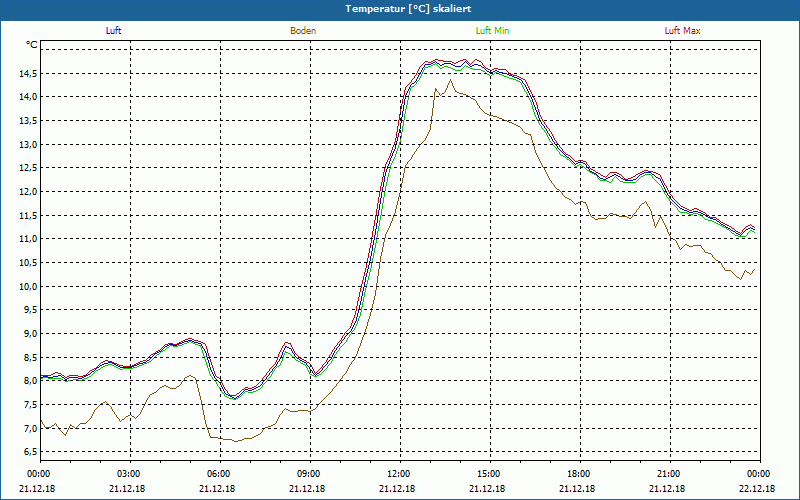Click the '21.12.18' date under 18:00
Screen dimensions: 800x500
click(x=577, y=489)
